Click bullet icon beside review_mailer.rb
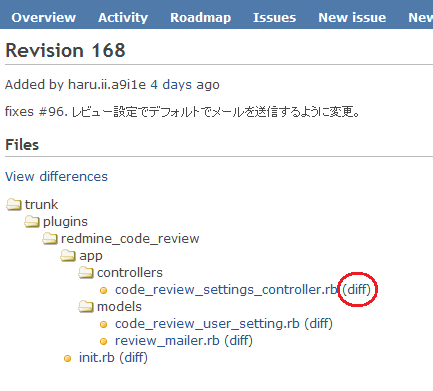Screen dimensions: 433x391 tap(104, 341)
